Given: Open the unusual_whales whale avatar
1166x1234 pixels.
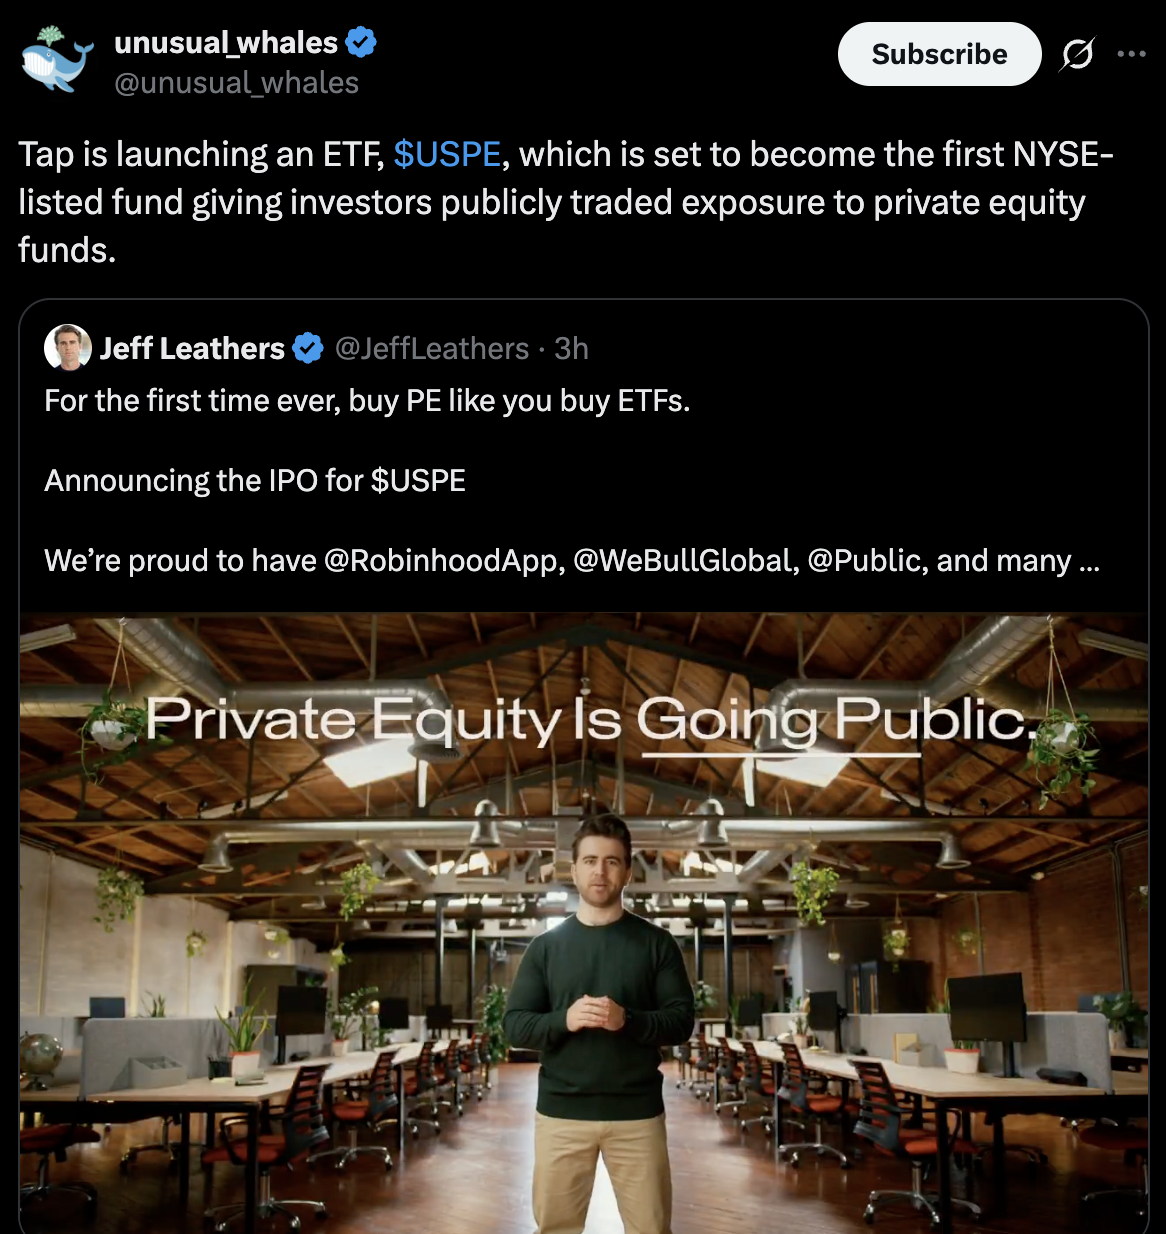Looking at the screenshot, I should pos(58,60).
